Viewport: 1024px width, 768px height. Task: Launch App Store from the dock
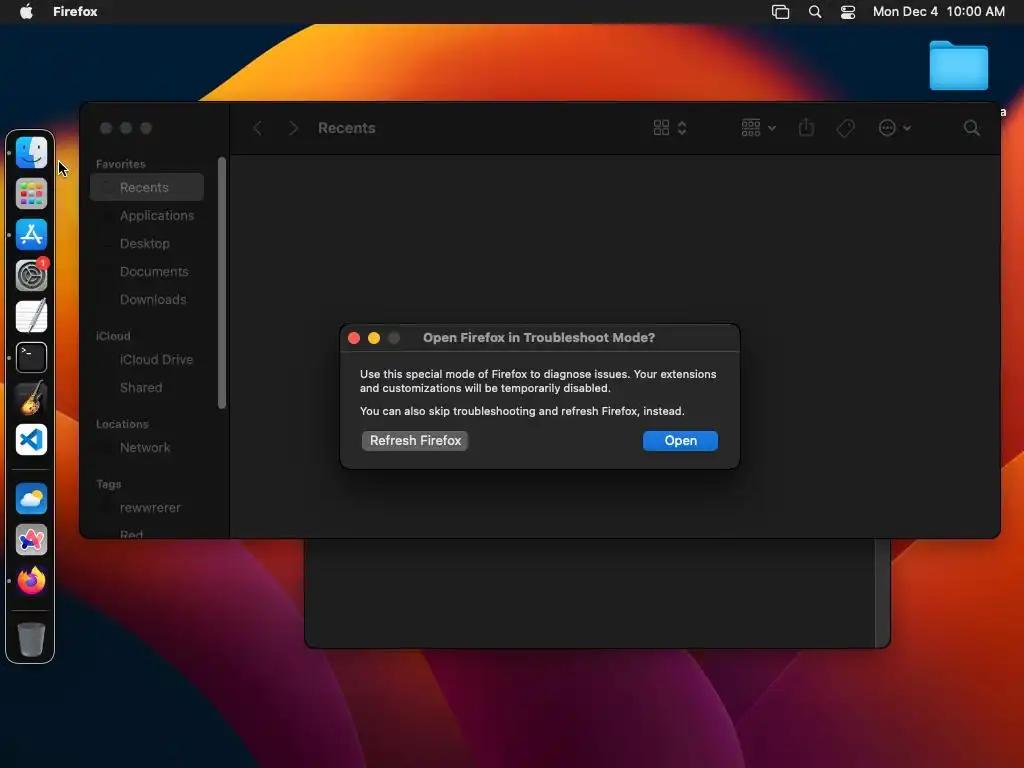pos(31,234)
